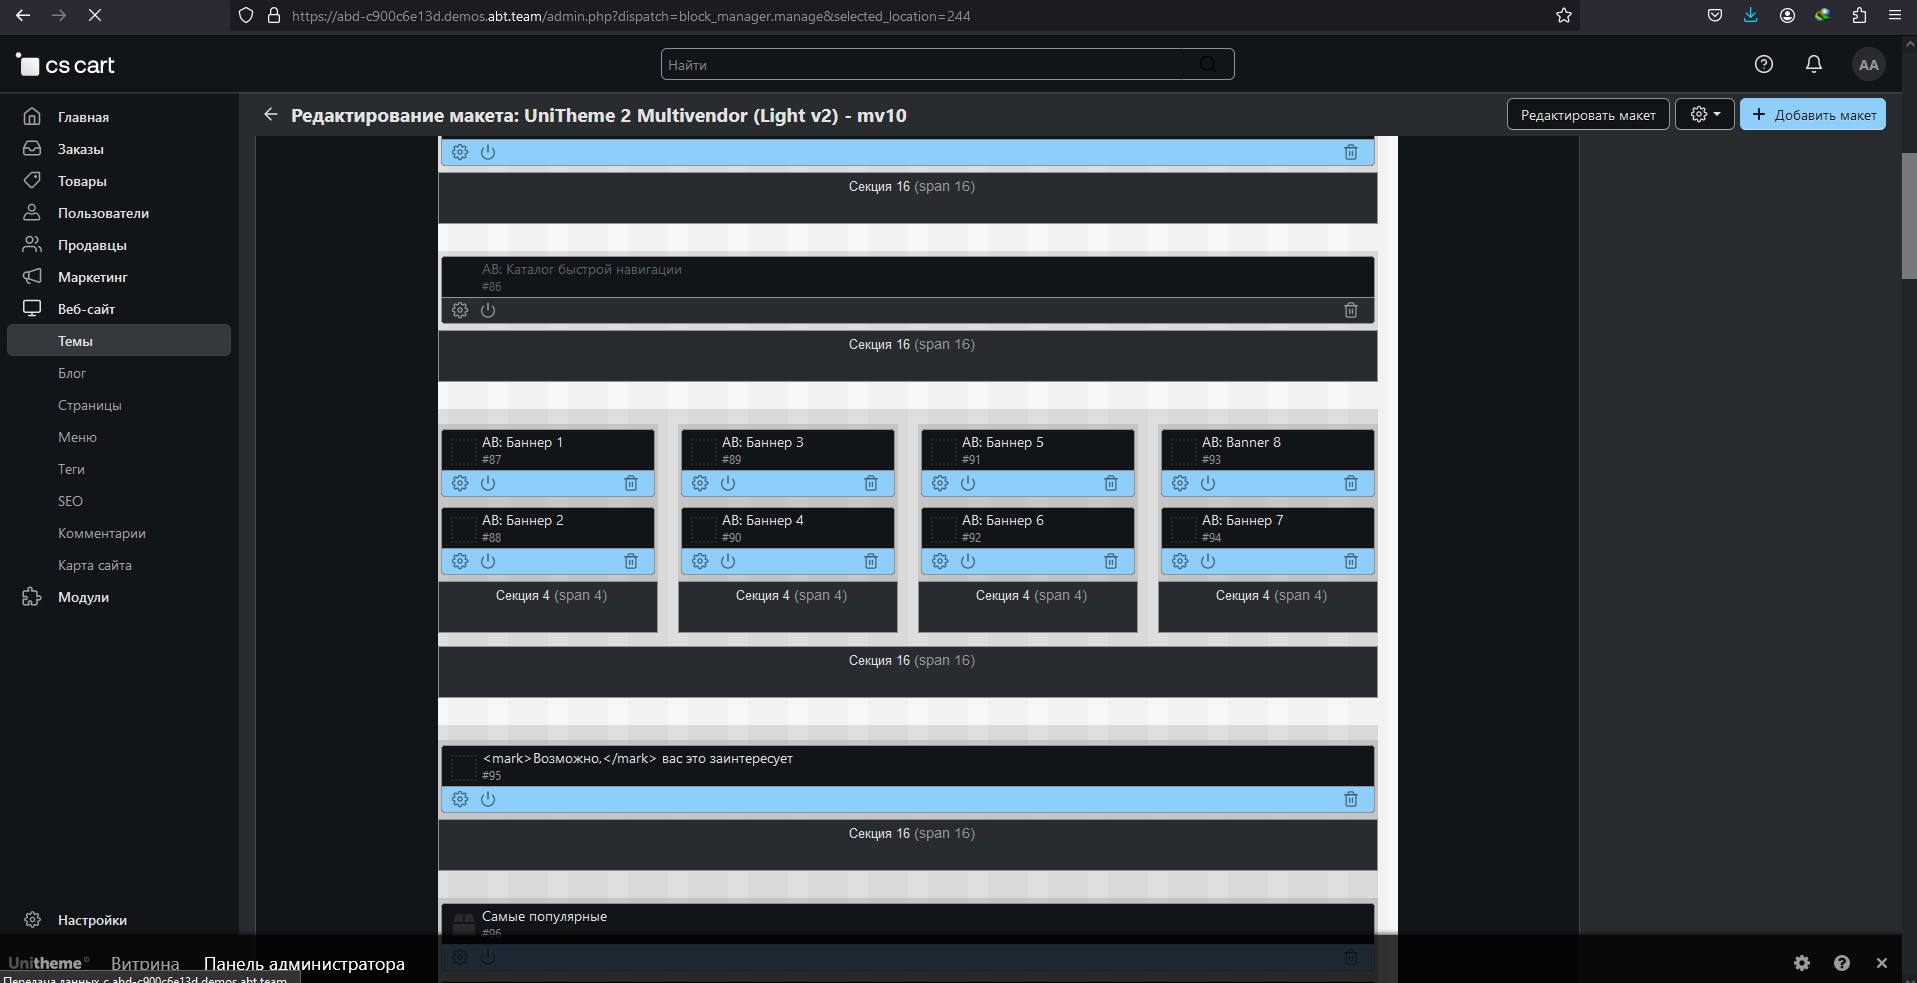This screenshot has height=983, width=1917.
Task: Delete the AB: Баннер 4 block
Action: pyautogui.click(x=871, y=561)
